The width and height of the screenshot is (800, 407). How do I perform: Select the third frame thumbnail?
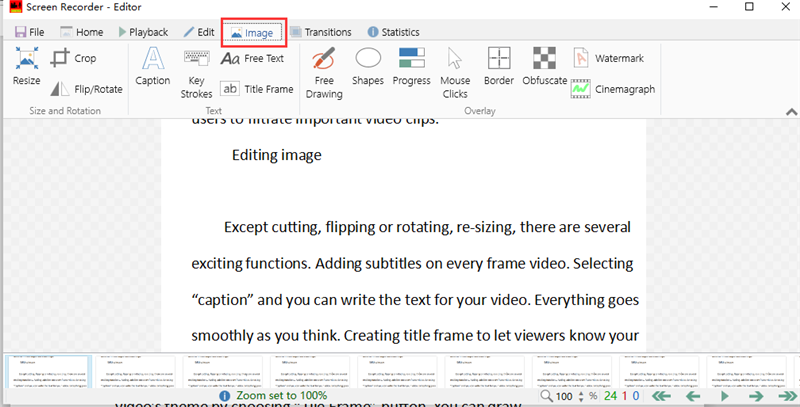[222, 371]
